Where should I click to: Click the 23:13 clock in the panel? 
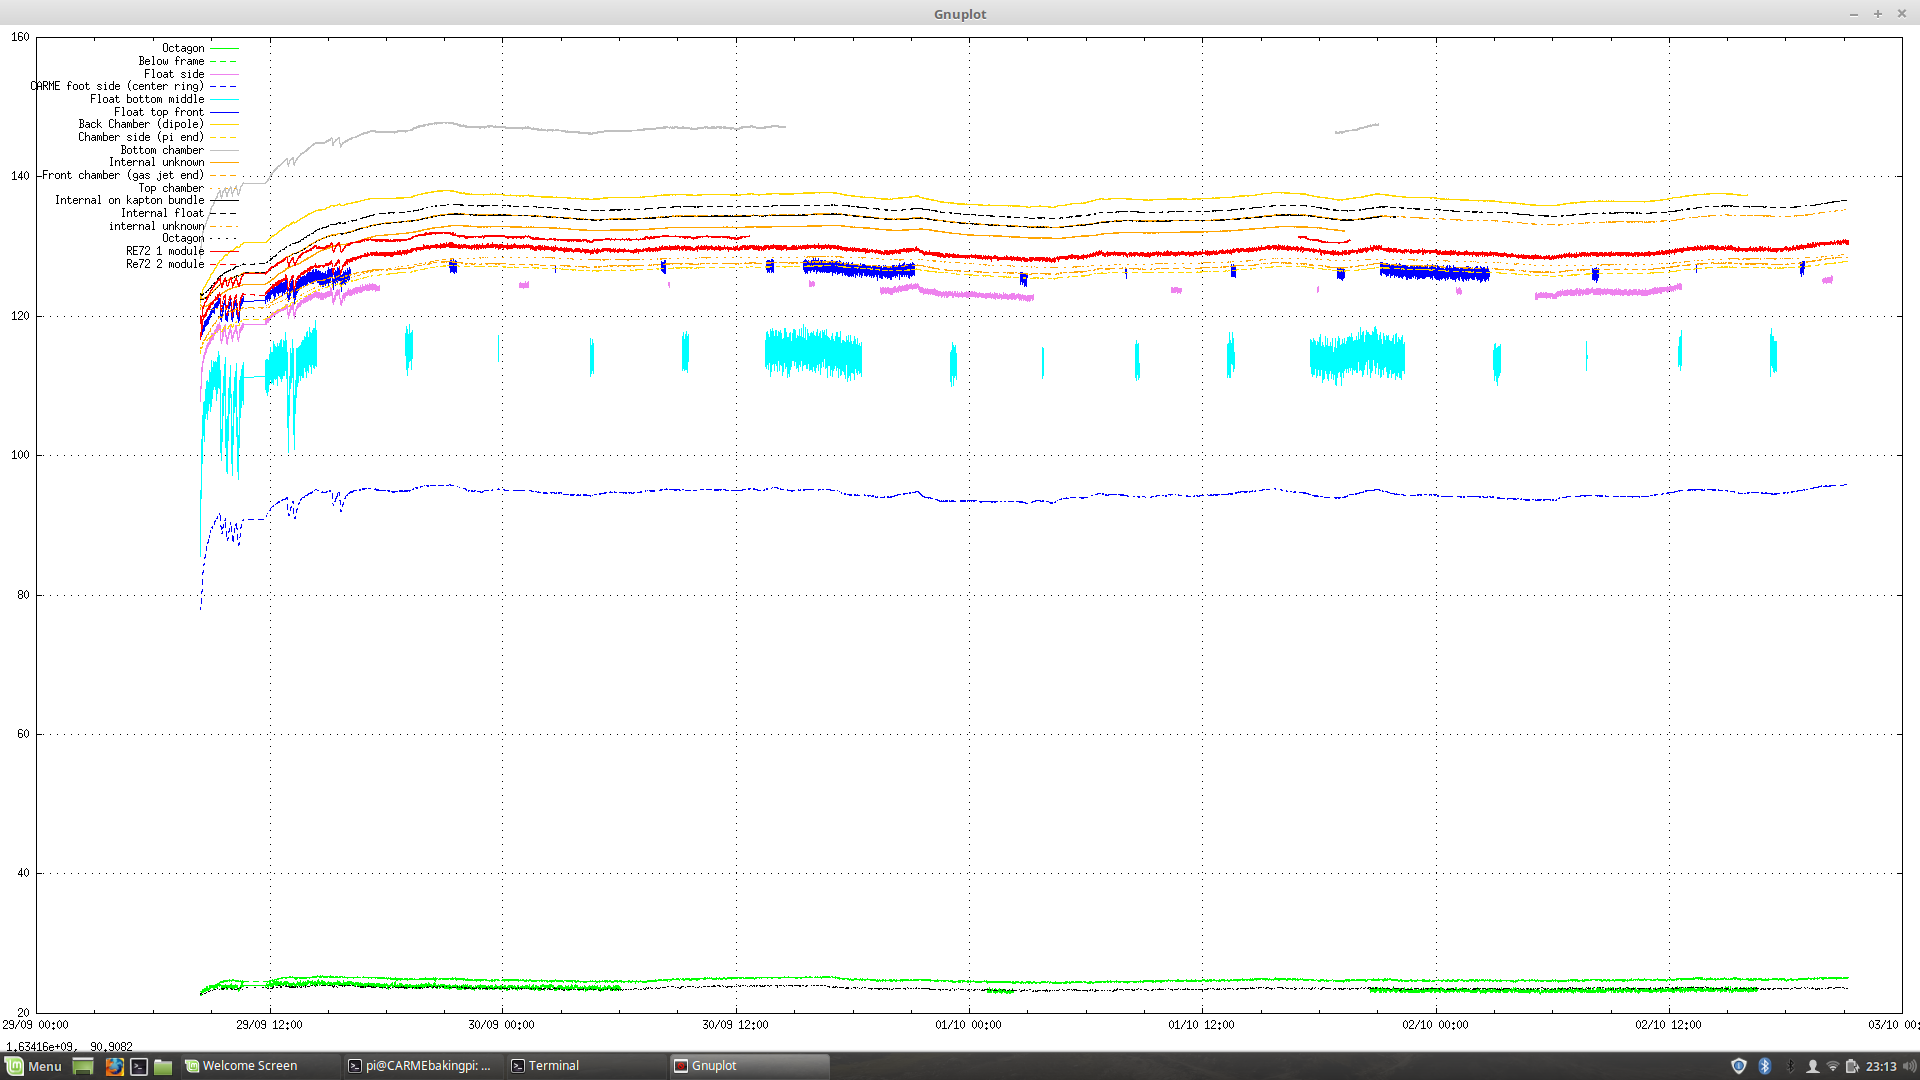pos(1881,1066)
